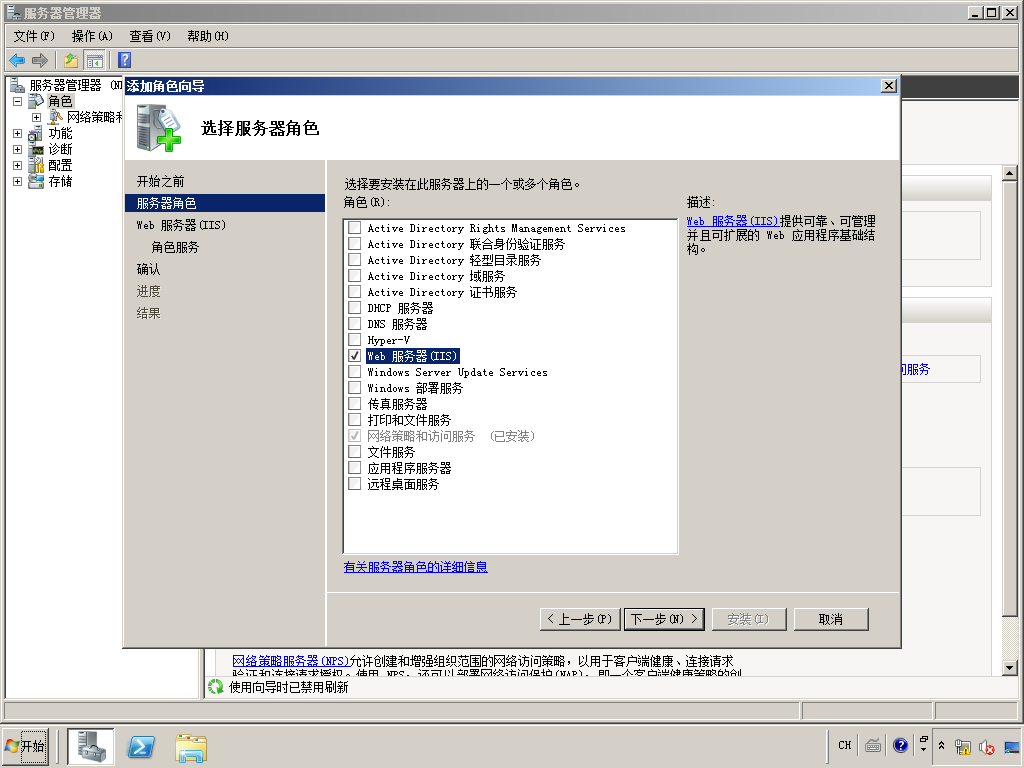The width and height of the screenshot is (1024, 768).
Task: Click the Up one level folder icon
Action: pos(71,60)
